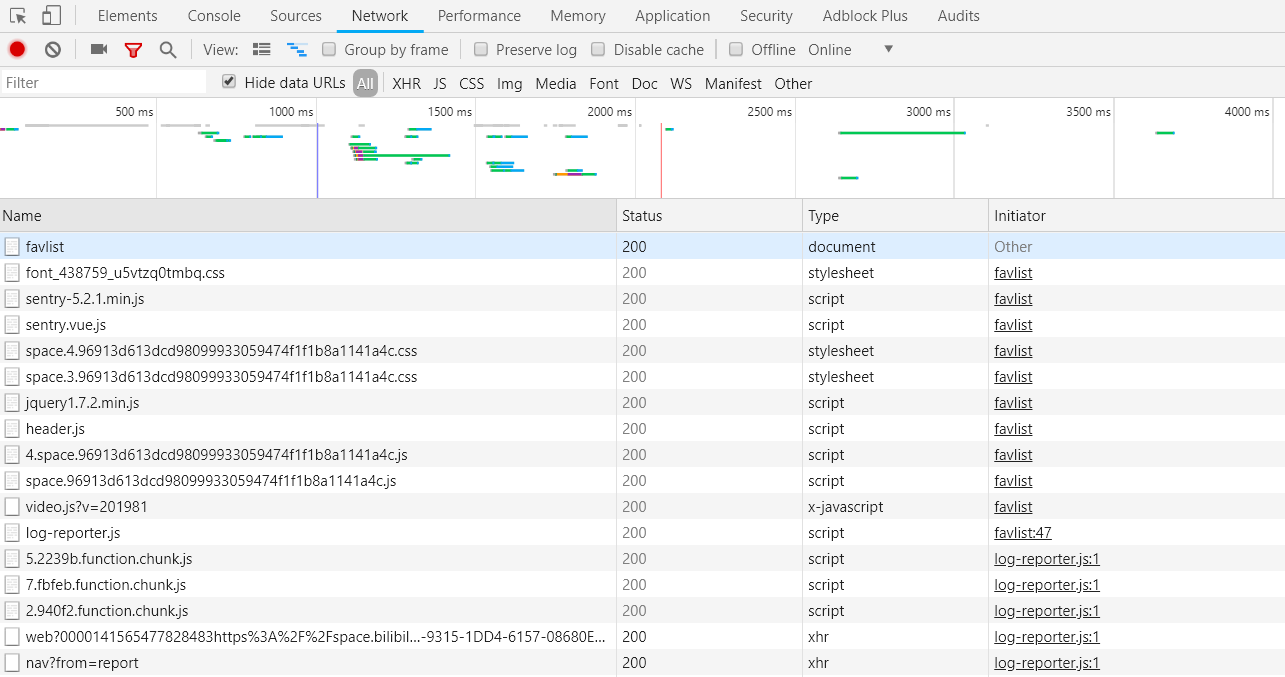1285x677 pixels.
Task: Click the capture screenshots camera icon
Action: 98,49
